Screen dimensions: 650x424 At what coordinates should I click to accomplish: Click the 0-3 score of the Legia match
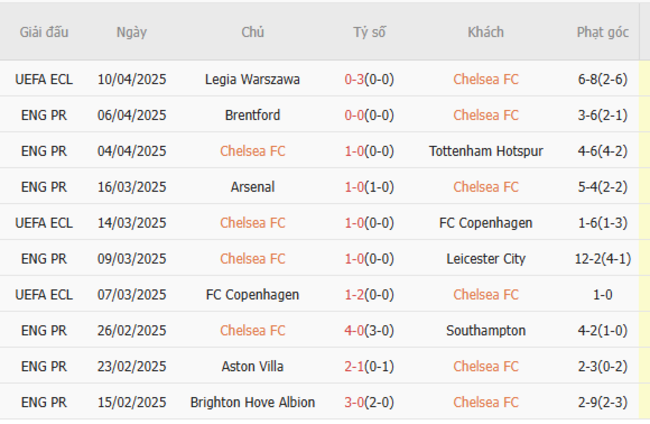pyautogui.click(x=356, y=79)
